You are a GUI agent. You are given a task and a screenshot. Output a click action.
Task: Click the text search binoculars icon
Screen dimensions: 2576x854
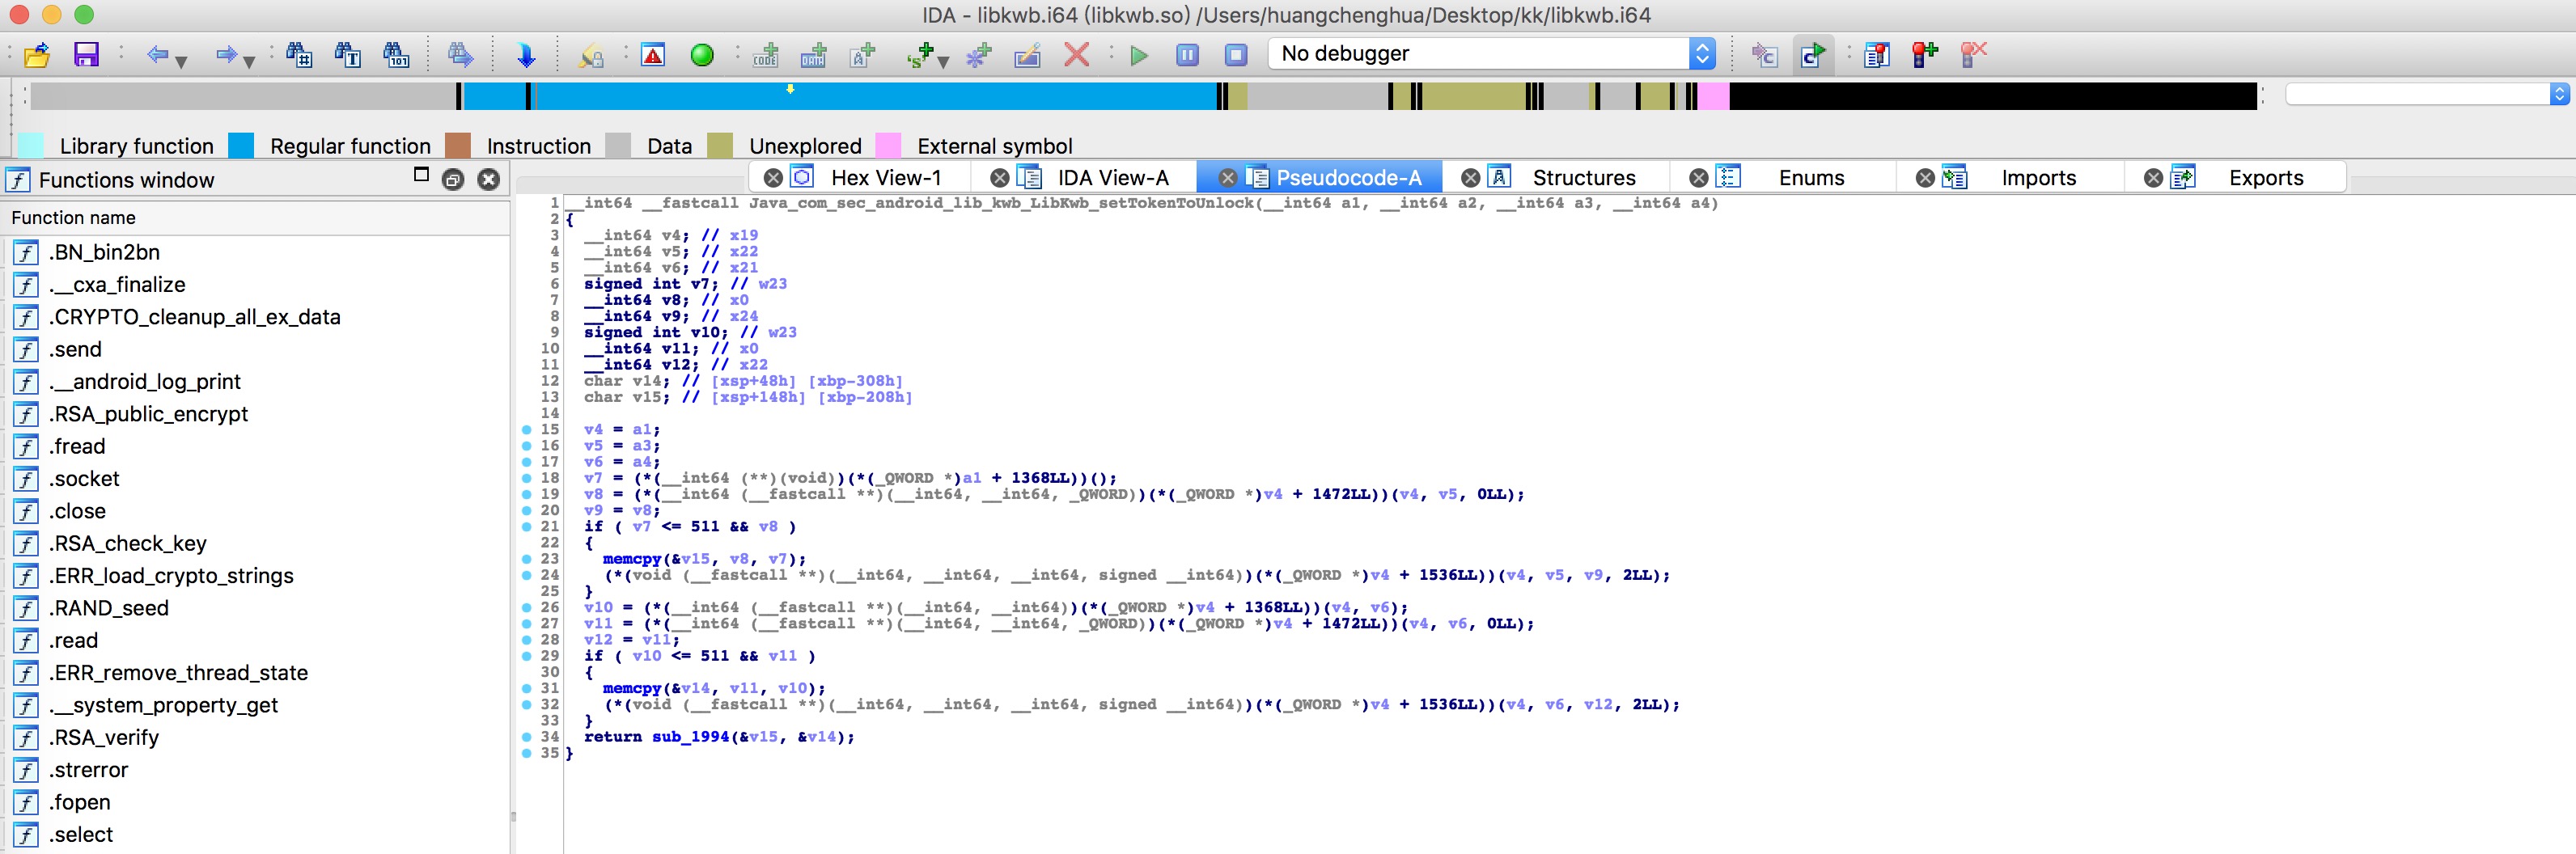[x=348, y=54]
